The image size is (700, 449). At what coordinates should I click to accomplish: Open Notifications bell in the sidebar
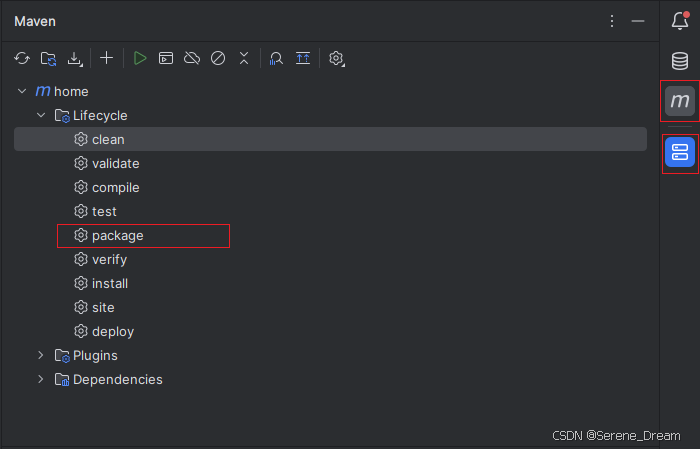point(680,21)
